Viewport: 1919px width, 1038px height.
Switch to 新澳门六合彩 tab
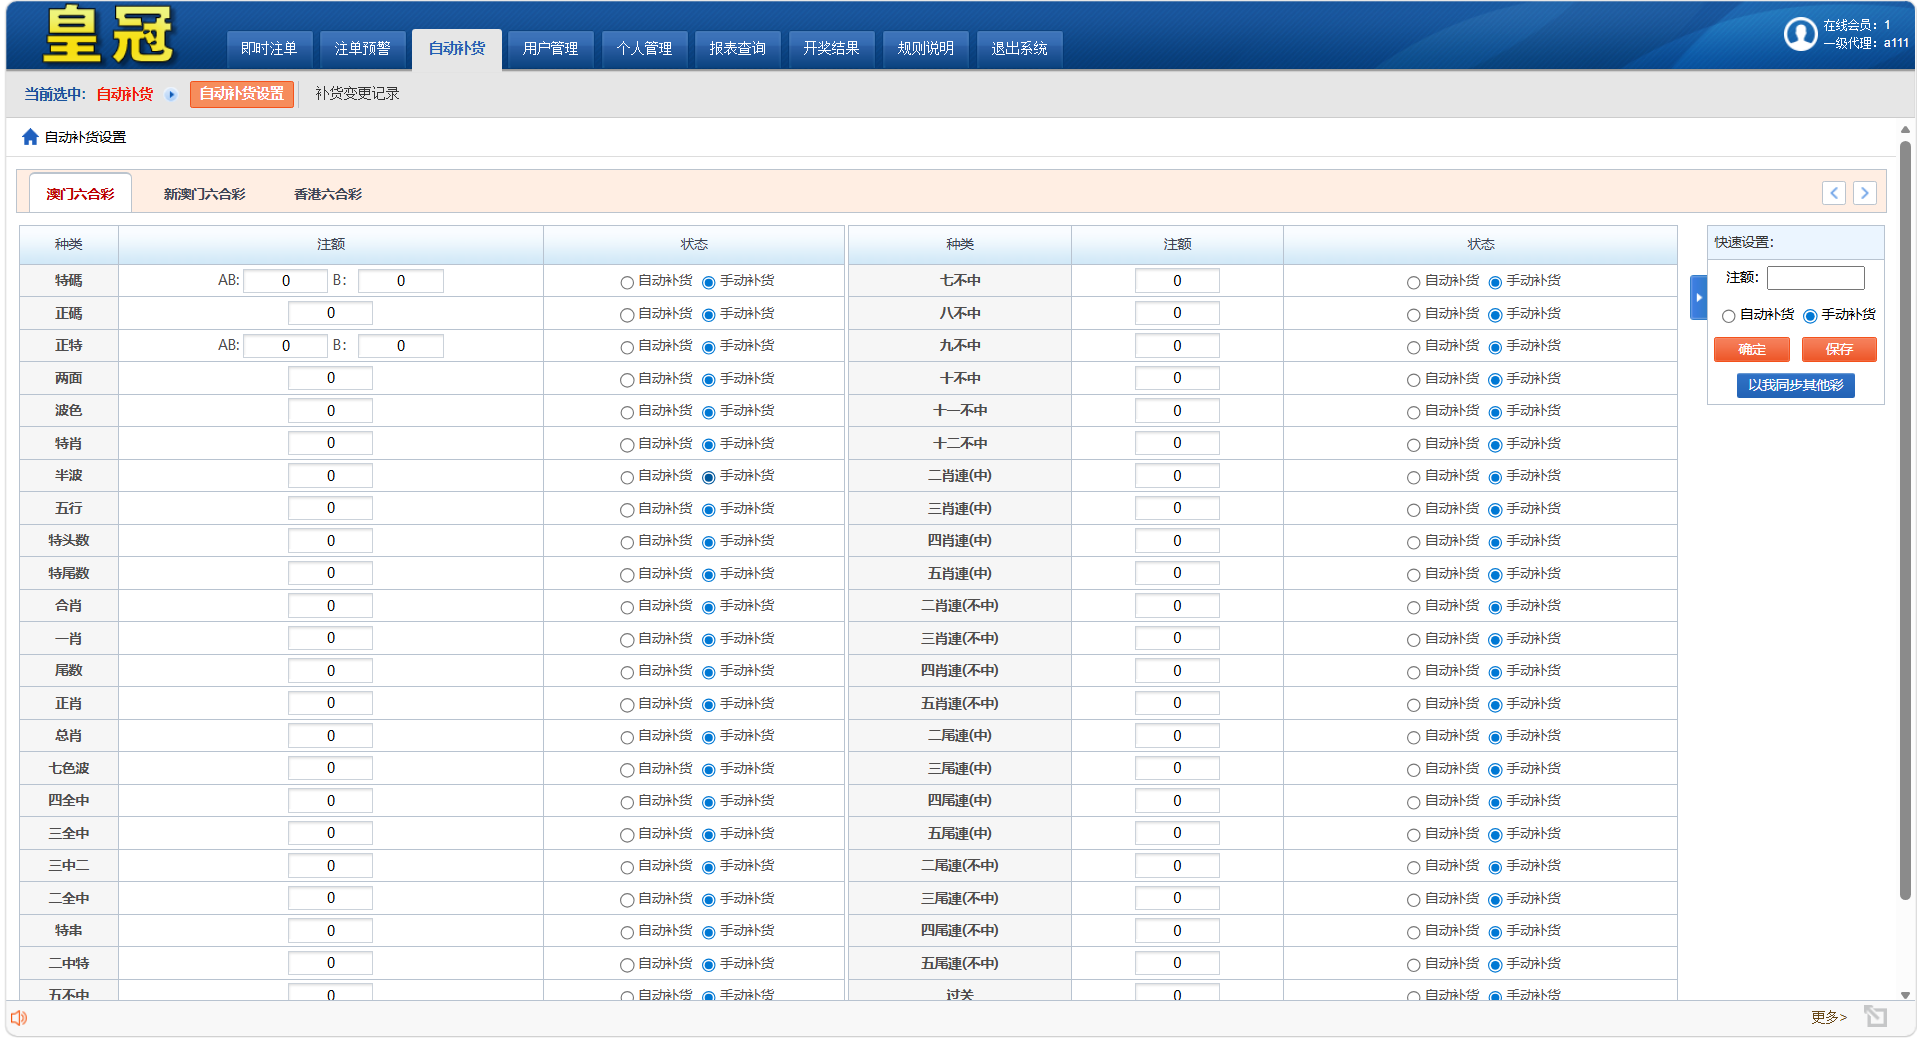click(x=204, y=194)
